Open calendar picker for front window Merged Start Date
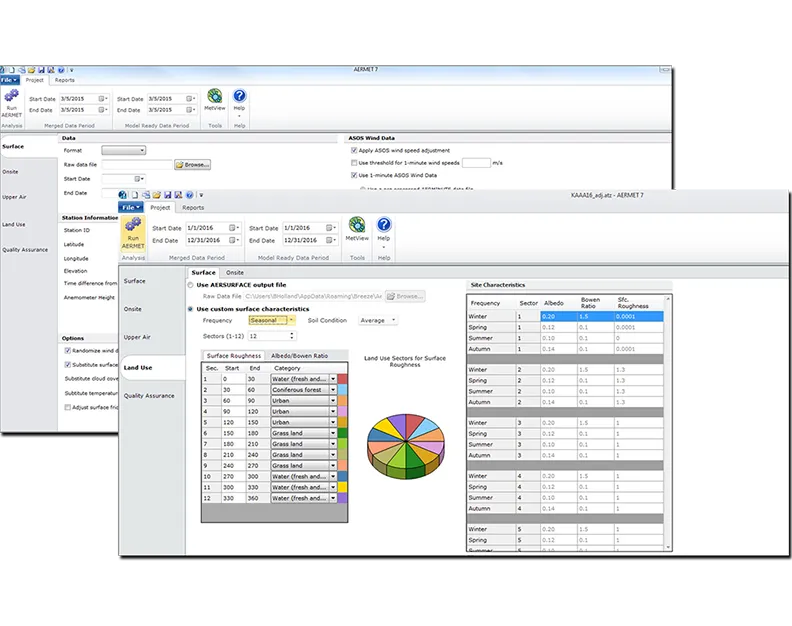Screen dimensions: 792x626 click(x=233, y=228)
